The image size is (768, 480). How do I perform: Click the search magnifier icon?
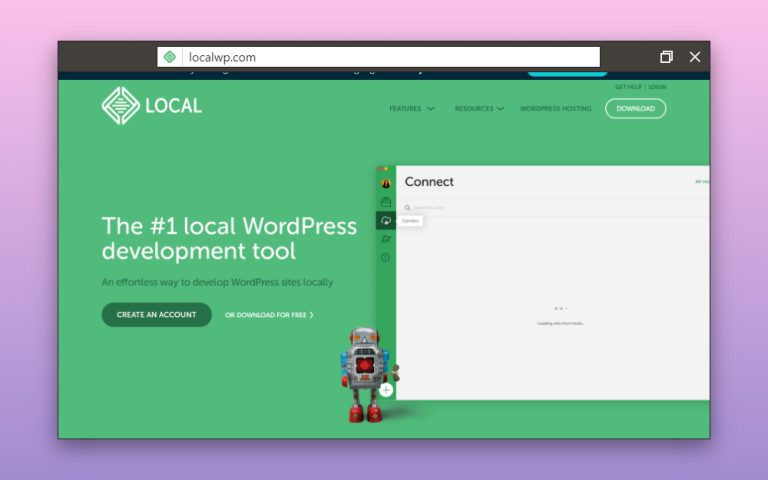407,208
